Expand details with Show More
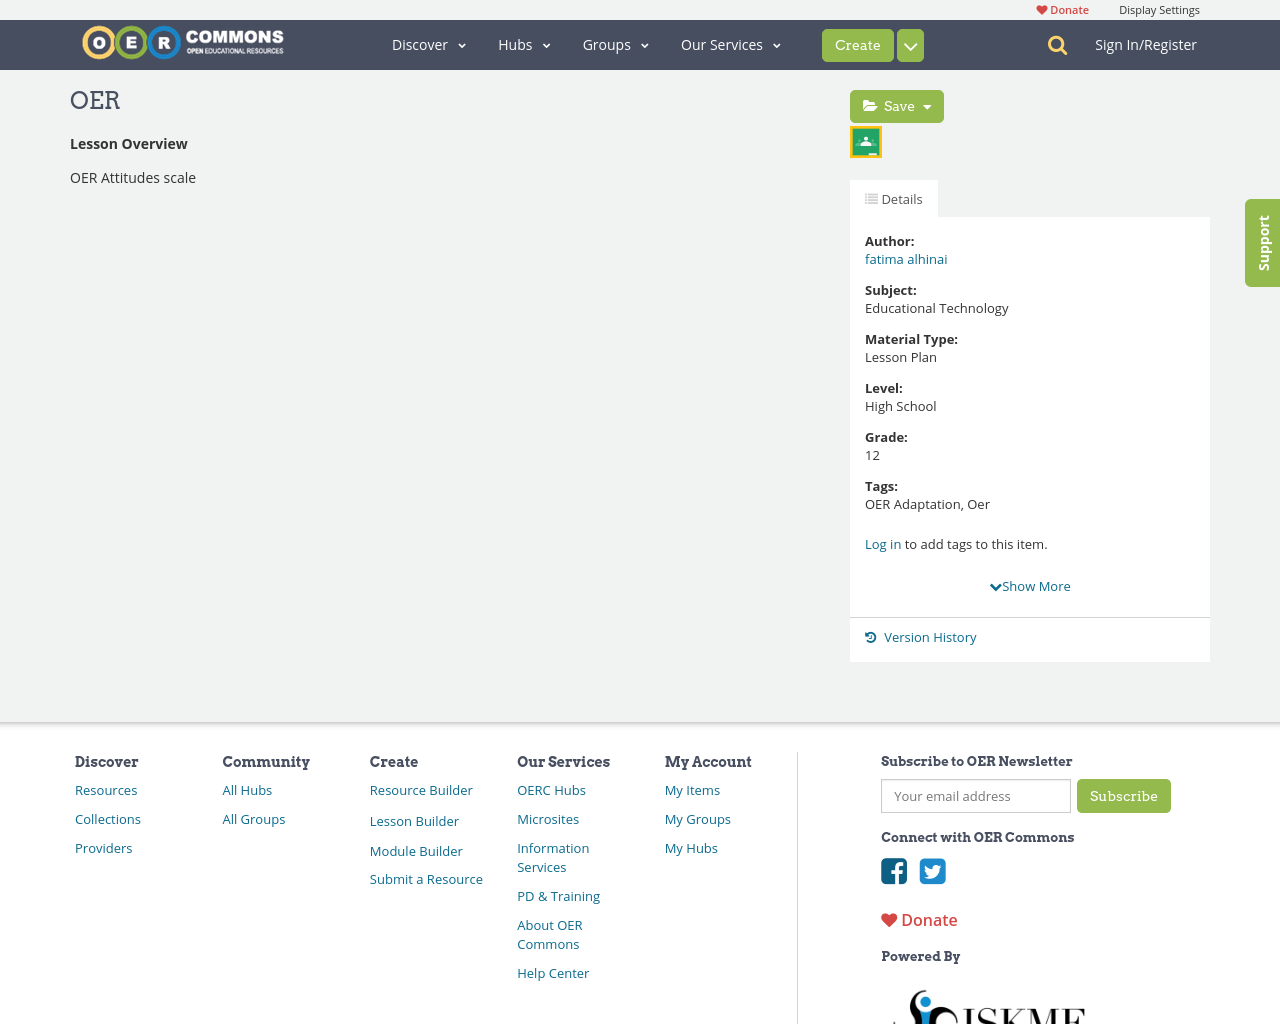This screenshot has width=1280, height=1024. point(1030,585)
